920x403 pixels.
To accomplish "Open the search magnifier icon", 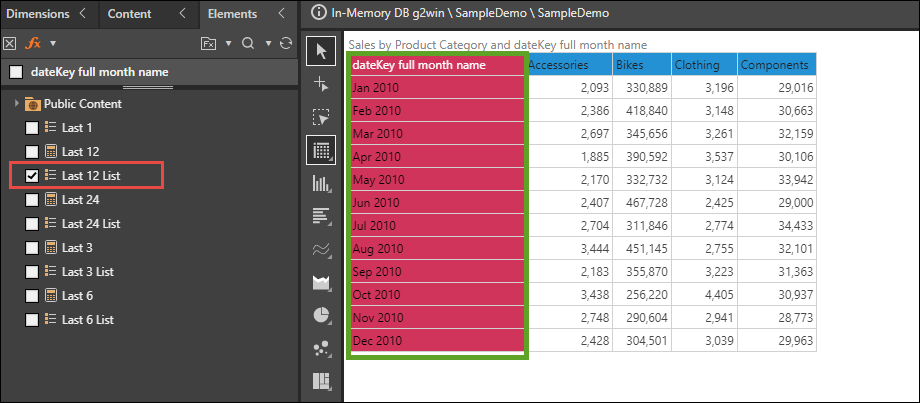I will point(247,43).
